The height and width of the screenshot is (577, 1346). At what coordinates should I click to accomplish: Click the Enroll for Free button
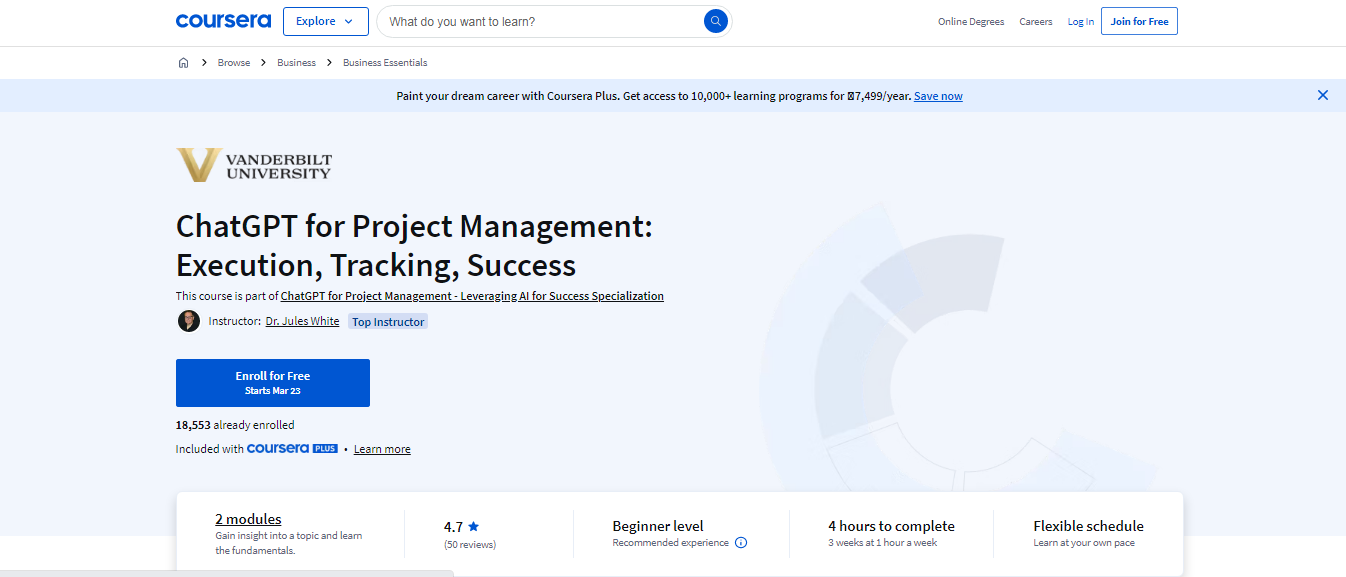click(272, 383)
